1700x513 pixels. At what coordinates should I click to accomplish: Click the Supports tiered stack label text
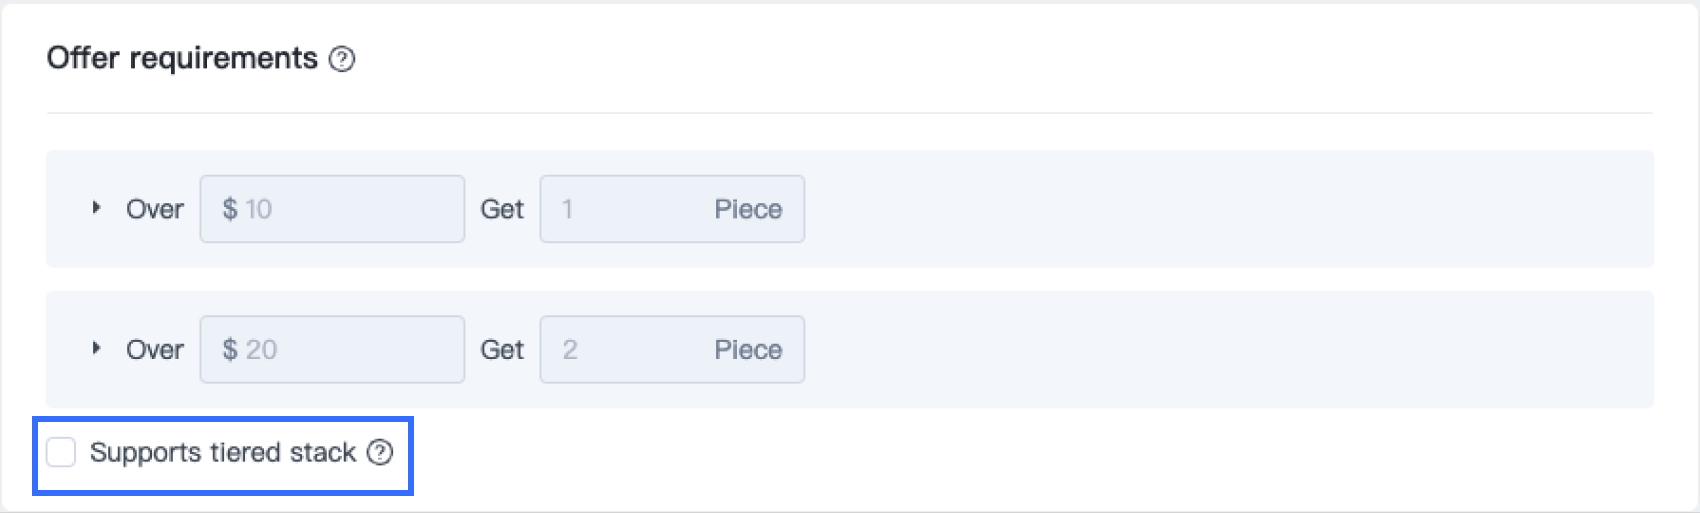(x=222, y=453)
